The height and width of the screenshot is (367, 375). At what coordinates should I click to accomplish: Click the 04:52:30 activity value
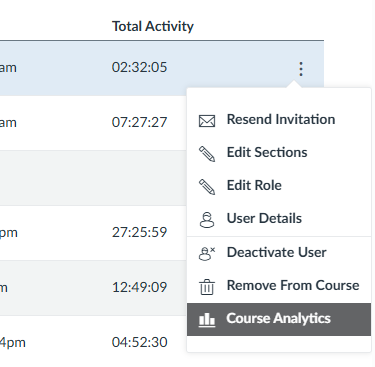pyautogui.click(x=139, y=342)
